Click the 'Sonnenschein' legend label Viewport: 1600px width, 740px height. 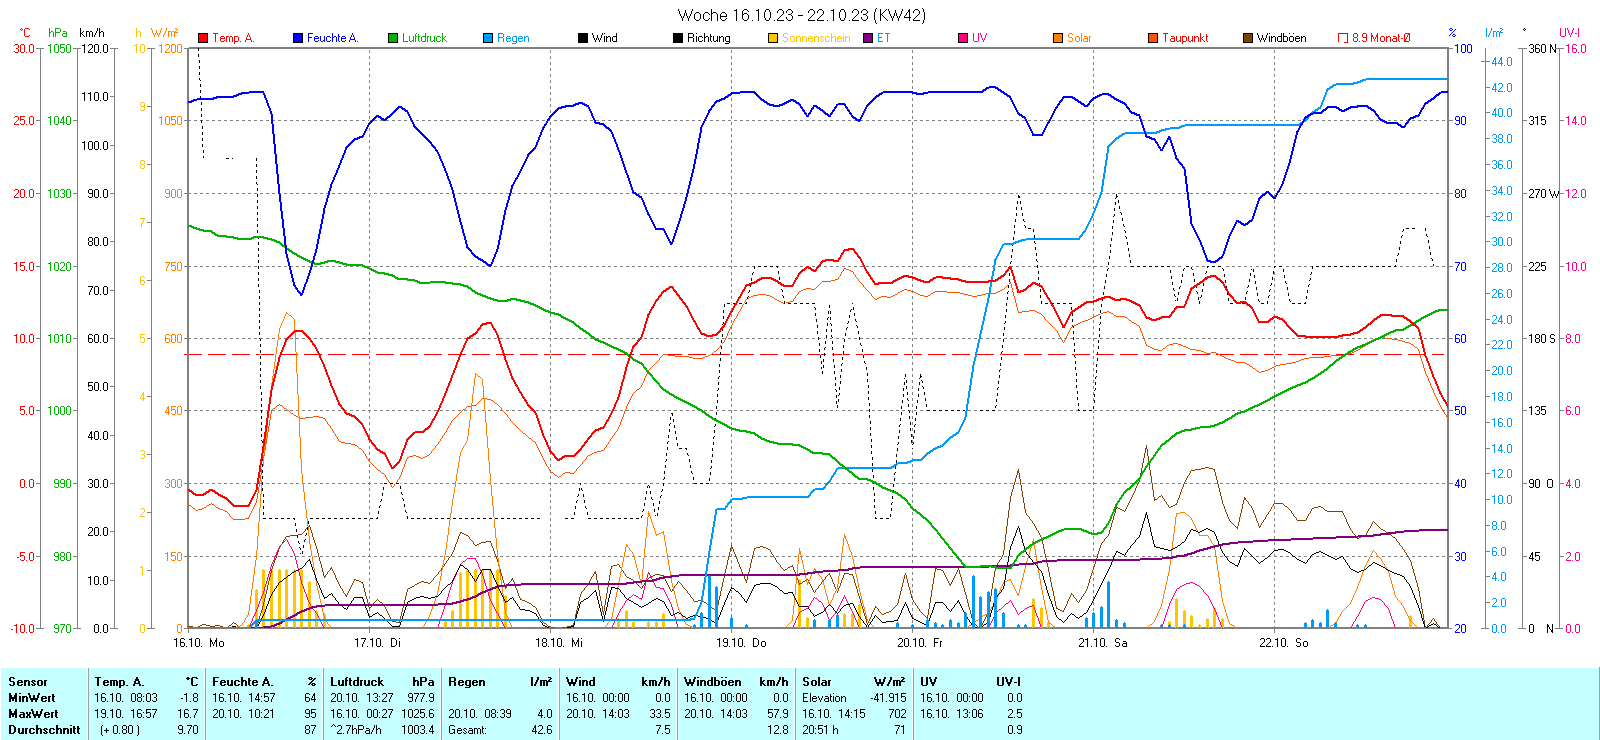816,38
